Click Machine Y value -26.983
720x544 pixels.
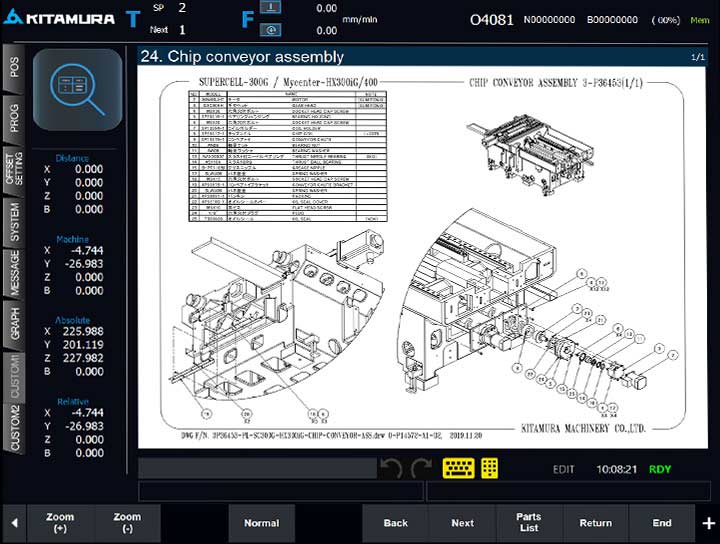(84, 264)
